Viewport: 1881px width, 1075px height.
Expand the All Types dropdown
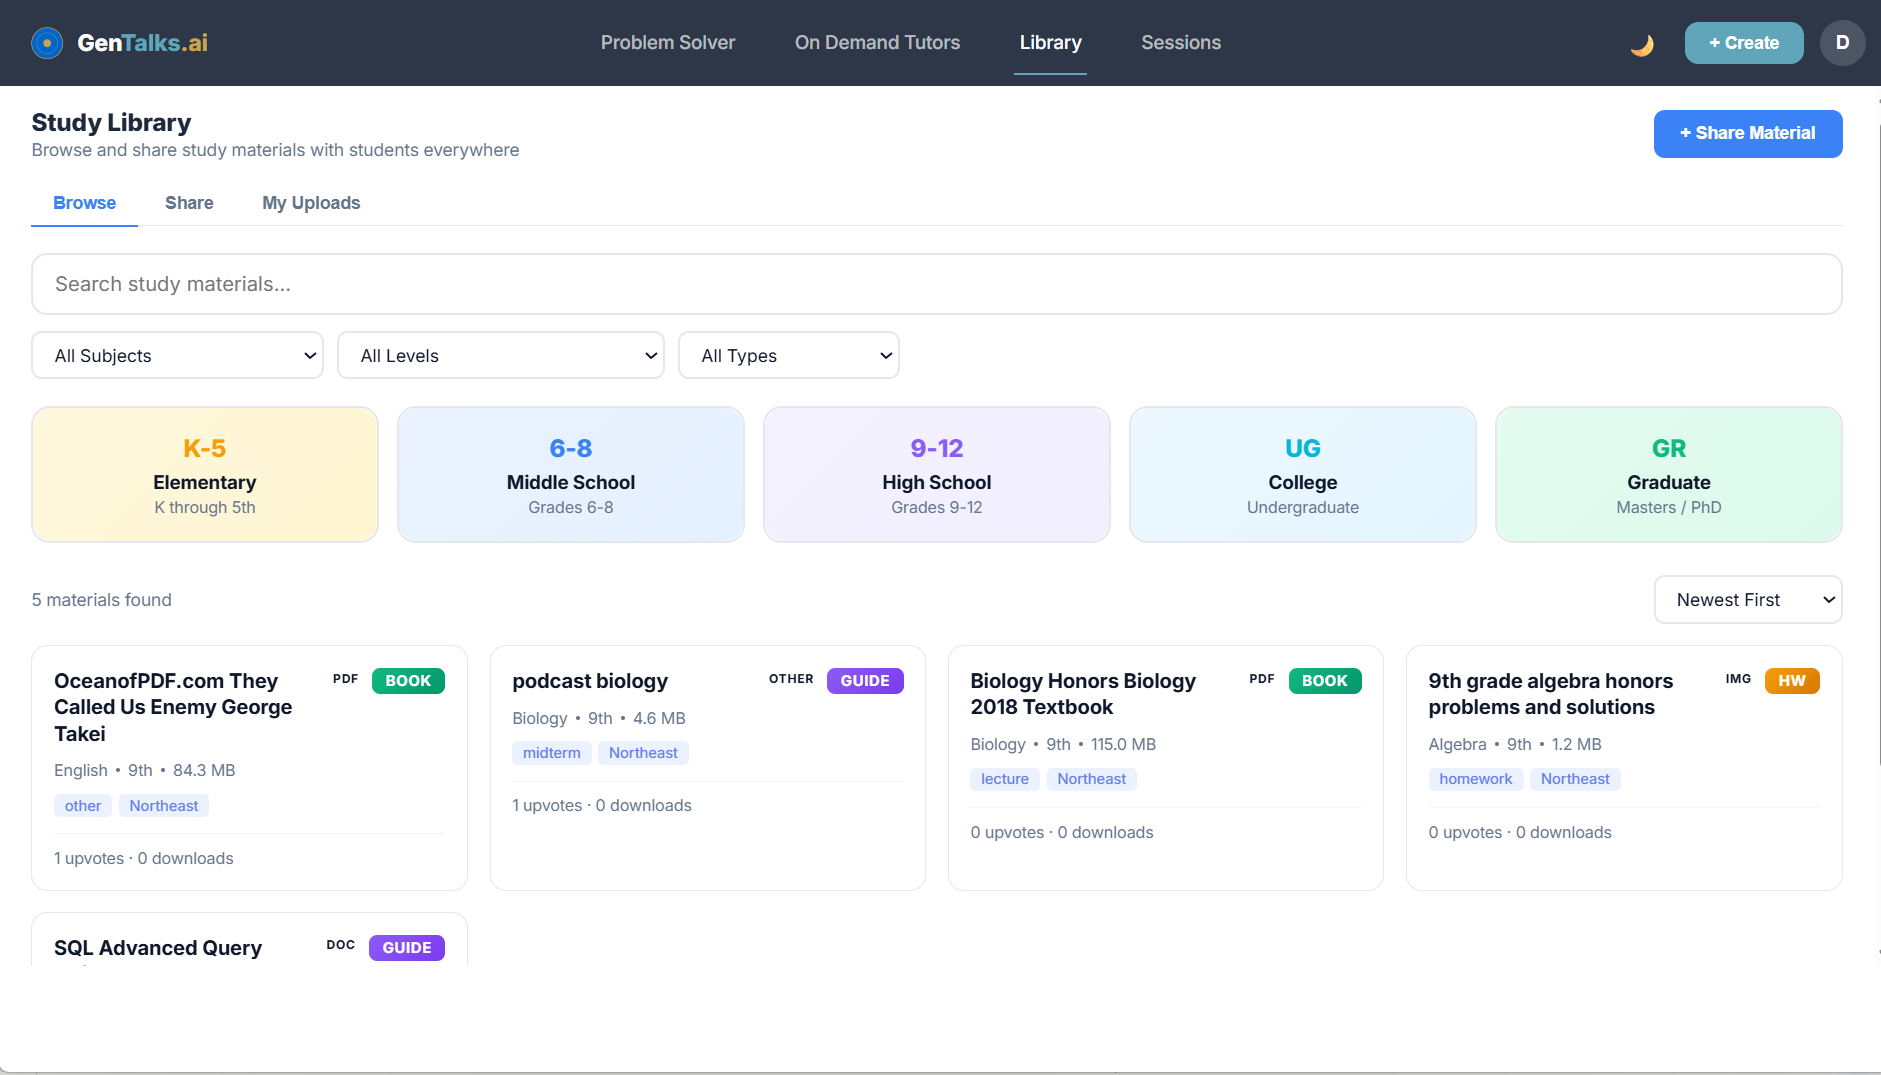tap(788, 356)
